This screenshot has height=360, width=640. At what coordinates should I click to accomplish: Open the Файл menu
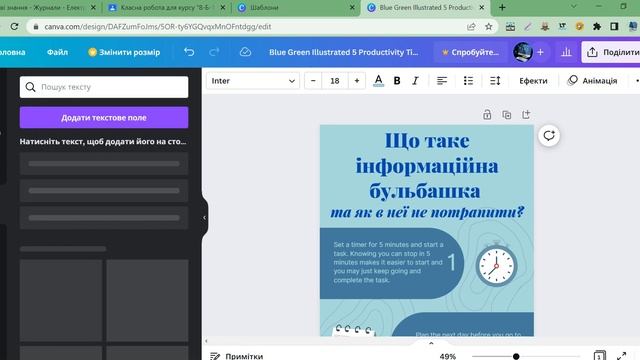pyautogui.click(x=57, y=52)
